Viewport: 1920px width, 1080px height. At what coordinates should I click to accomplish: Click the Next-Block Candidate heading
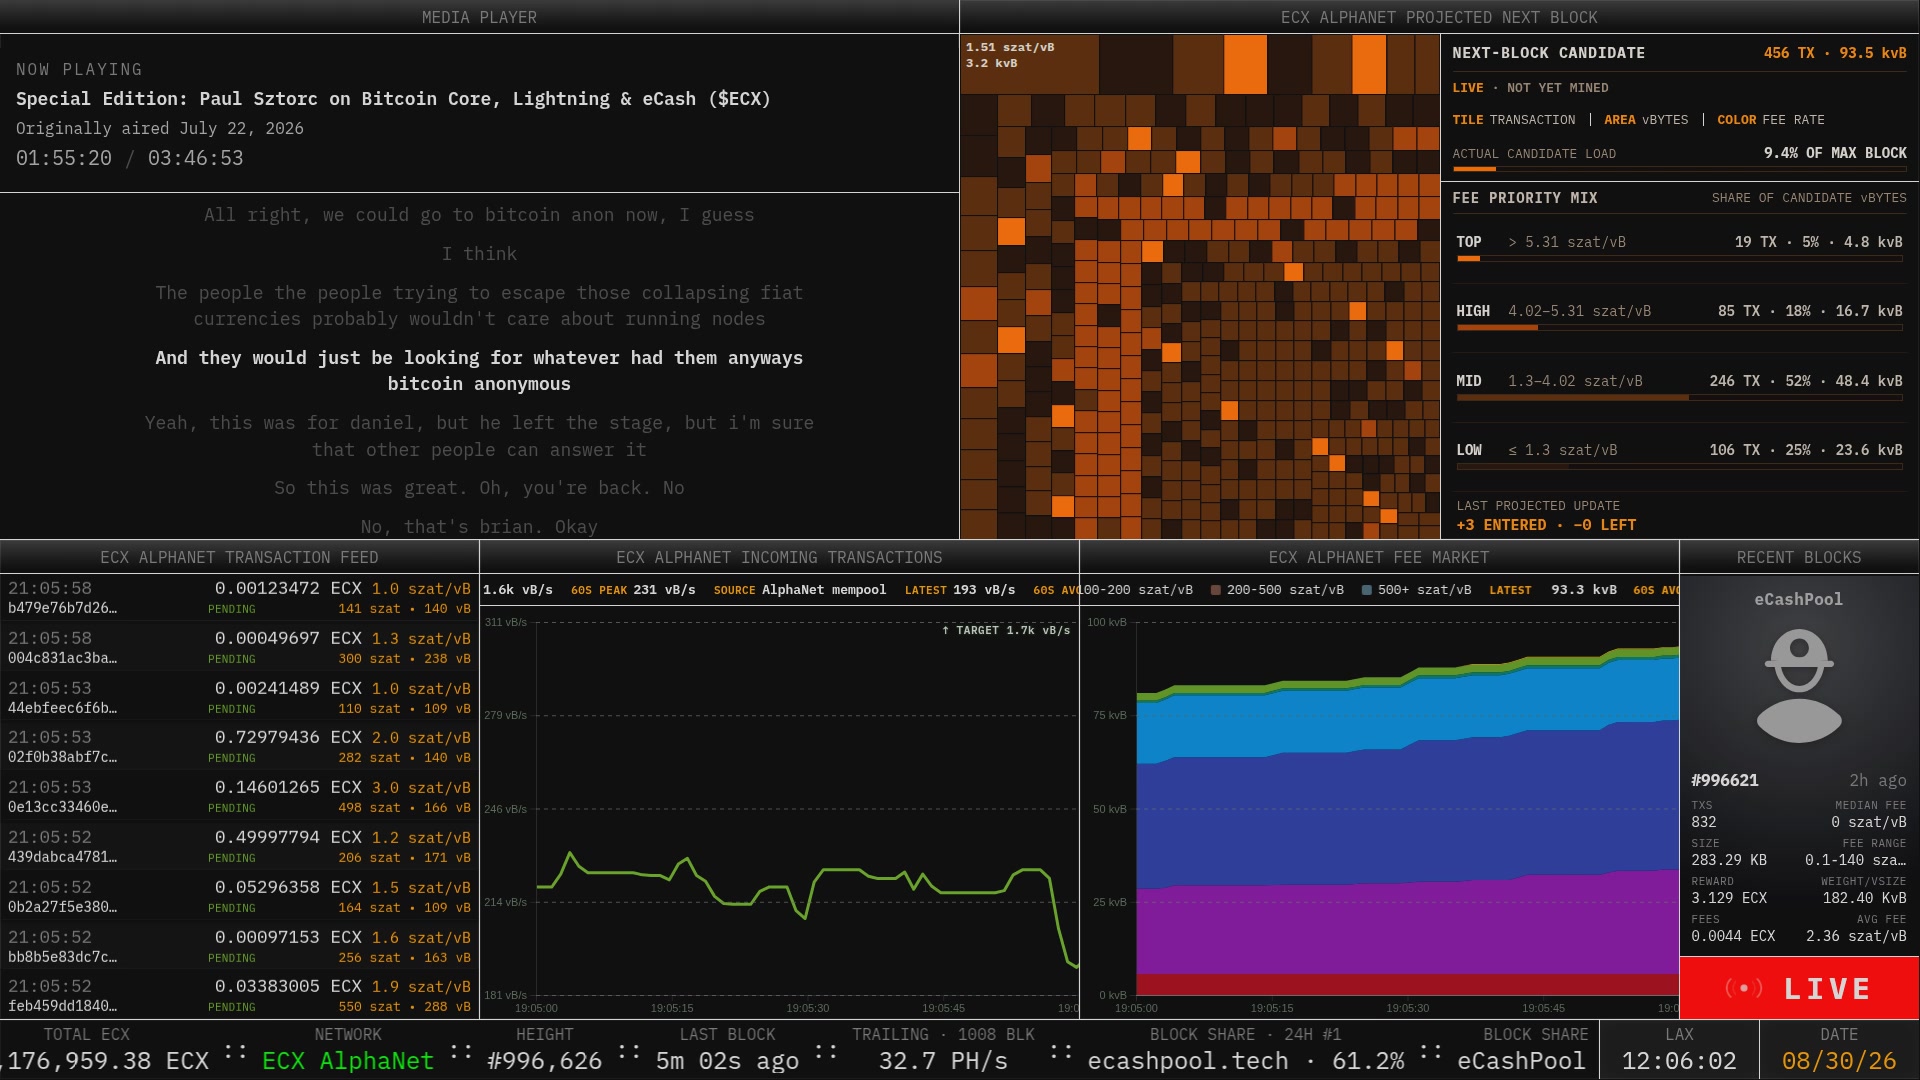coord(1548,53)
